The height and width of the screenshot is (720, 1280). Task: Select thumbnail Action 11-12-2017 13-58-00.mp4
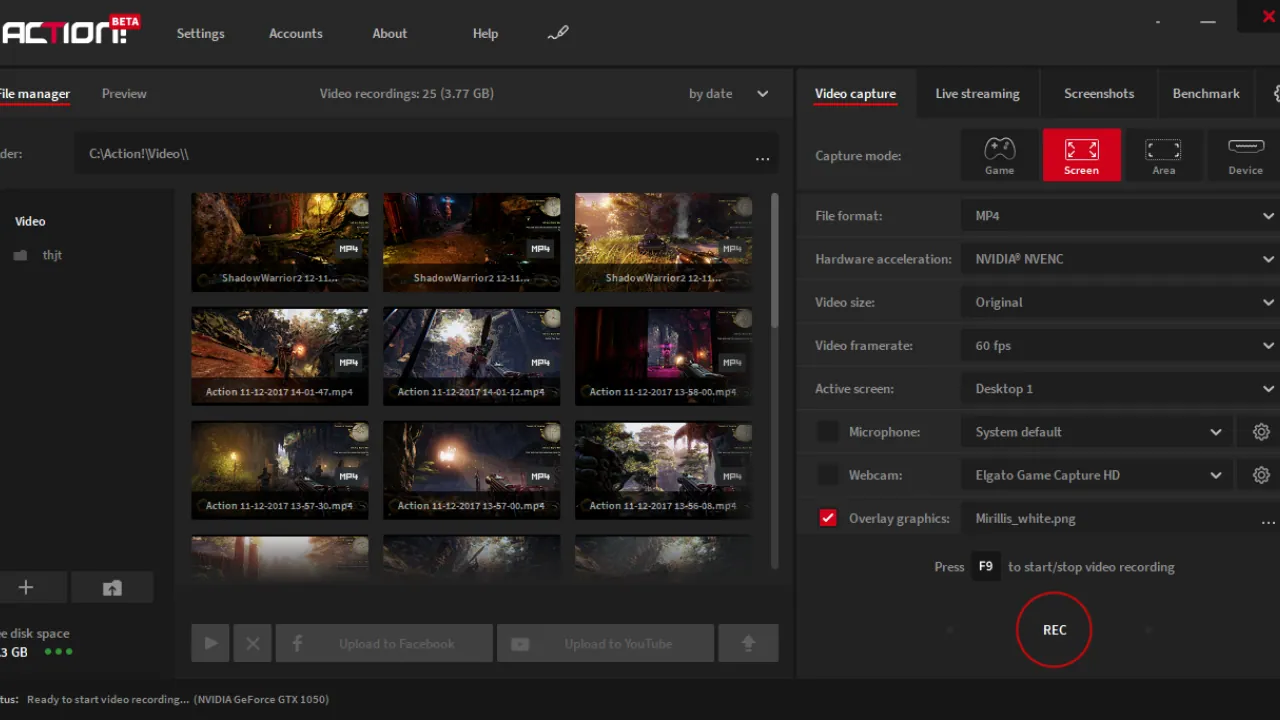tap(664, 356)
